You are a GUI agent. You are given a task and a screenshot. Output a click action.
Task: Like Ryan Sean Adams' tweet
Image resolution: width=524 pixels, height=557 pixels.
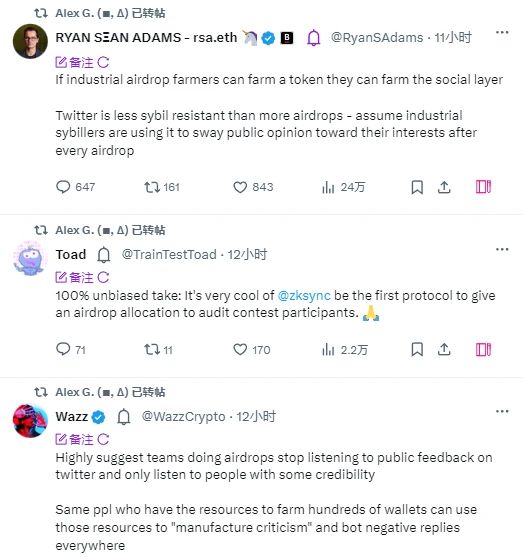(x=253, y=187)
